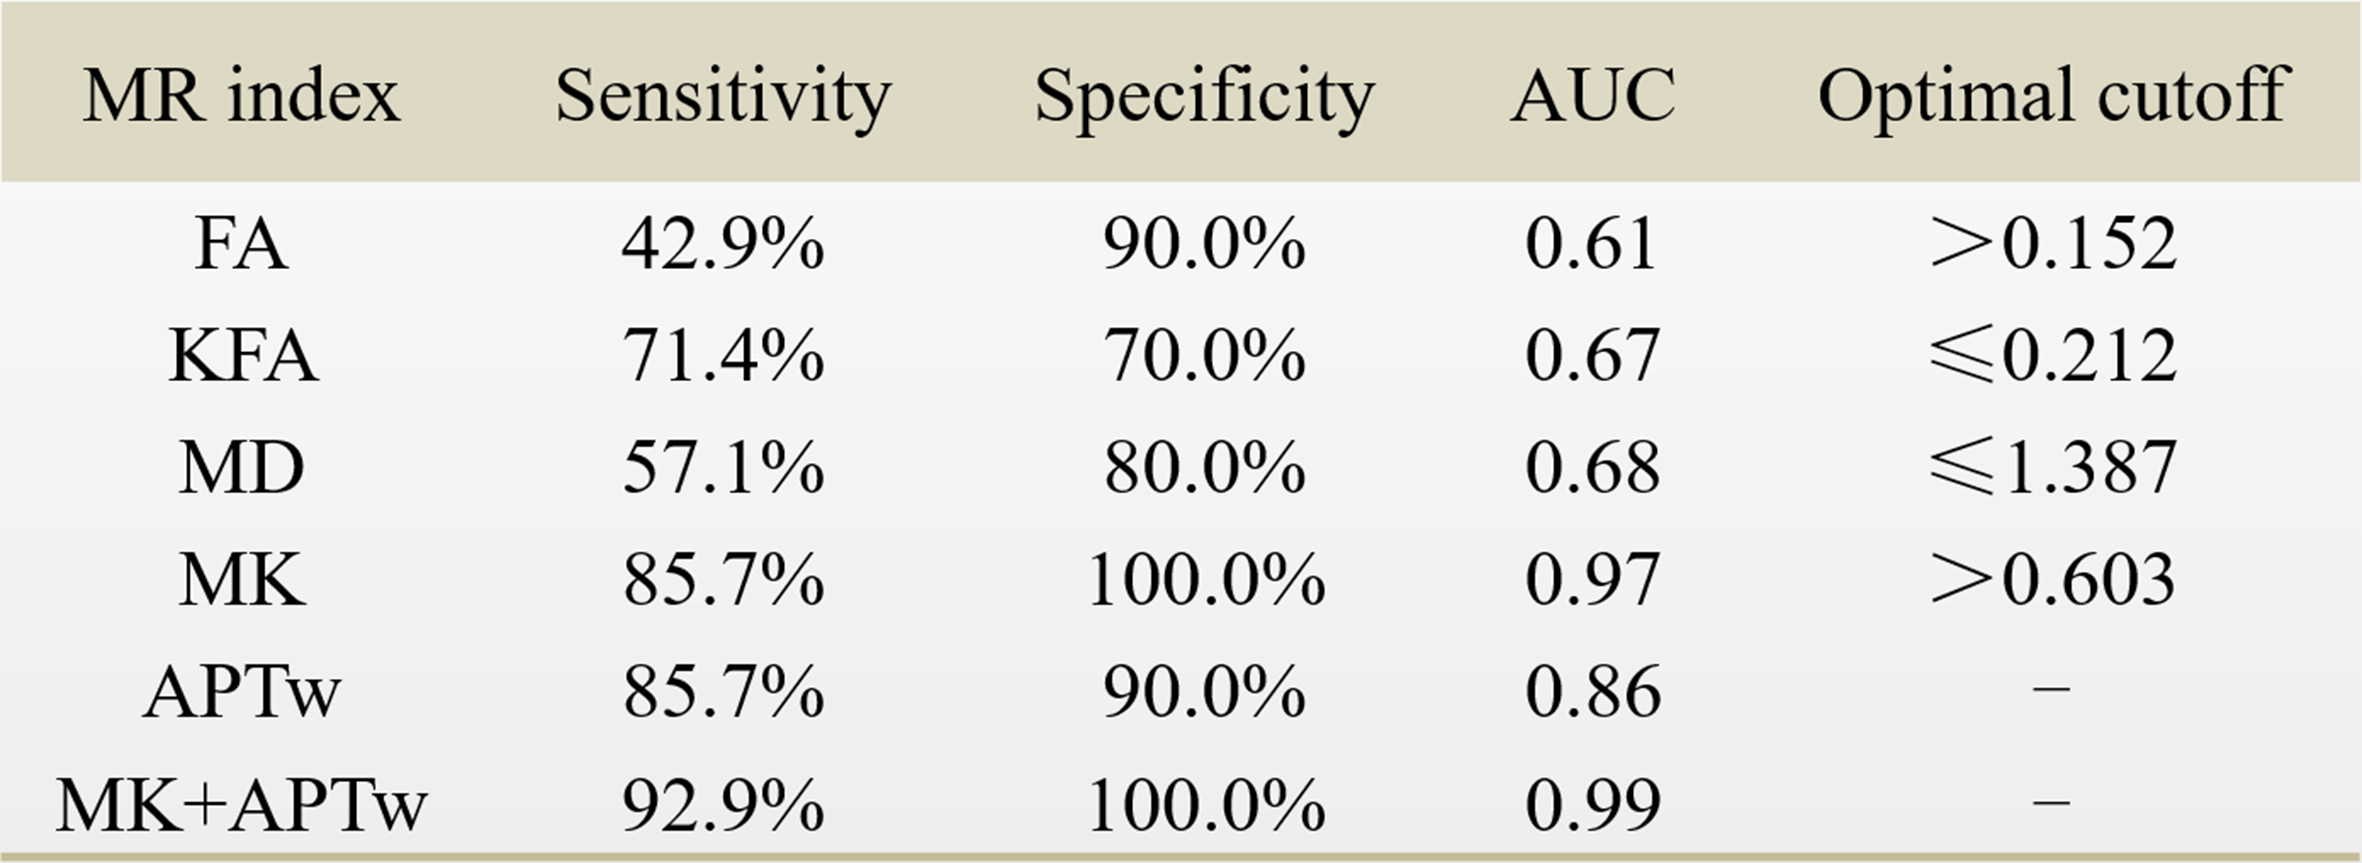This screenshot has height=863, width=2362.
Task: Click the MD cutoff value ≤1.387
Action: (2052, 468)
